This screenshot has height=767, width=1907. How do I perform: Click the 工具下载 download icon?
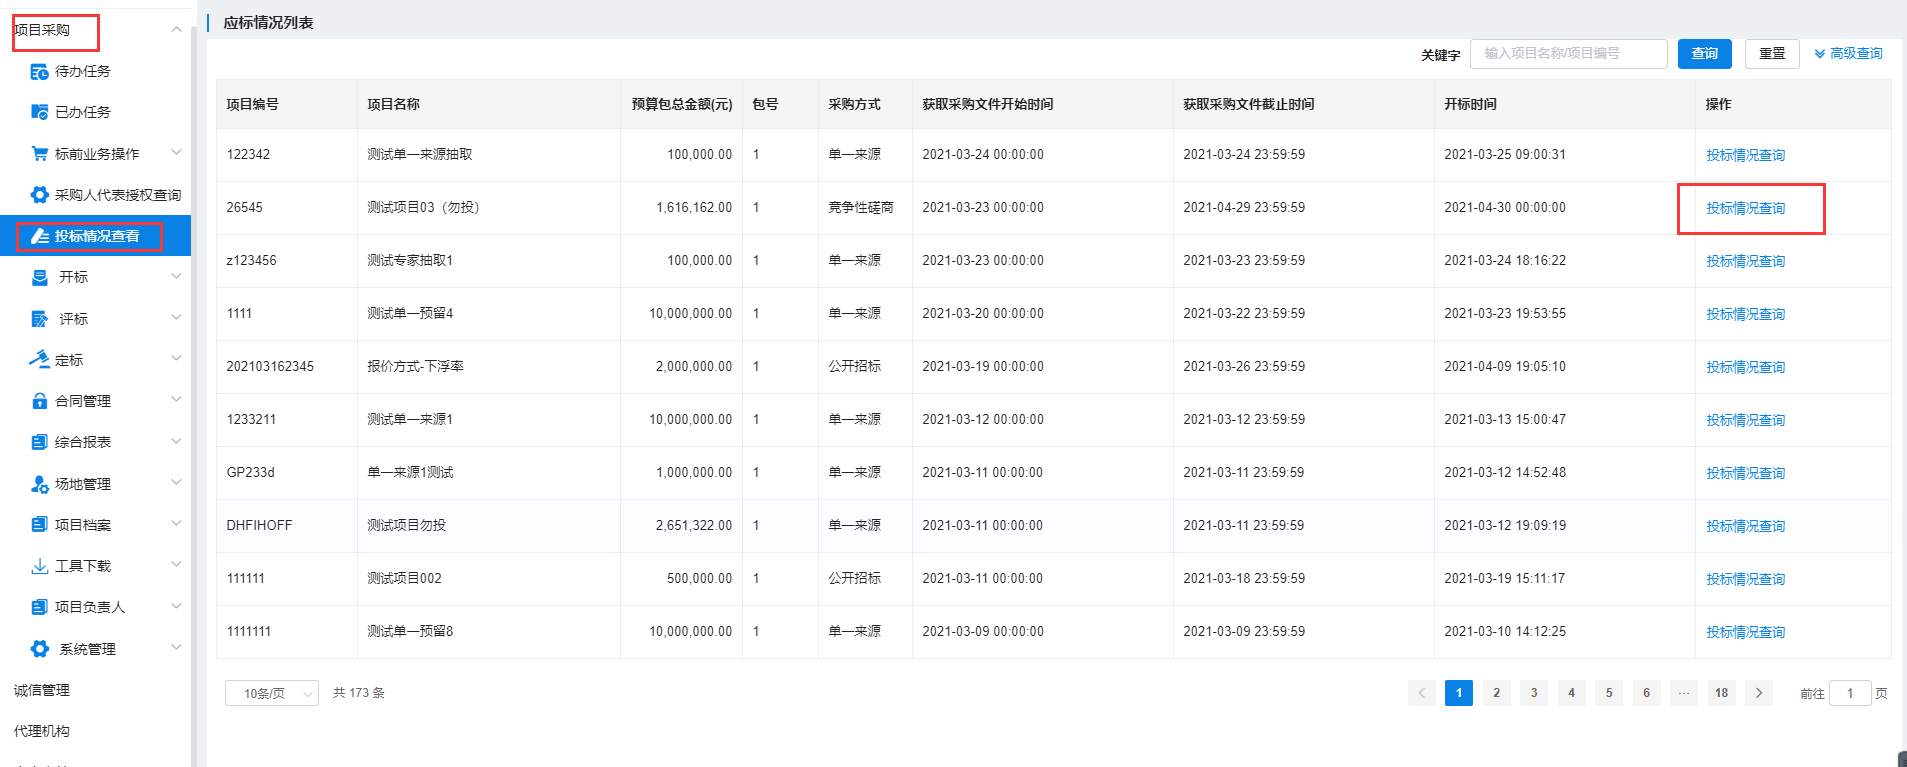click(x=39, y=566)
